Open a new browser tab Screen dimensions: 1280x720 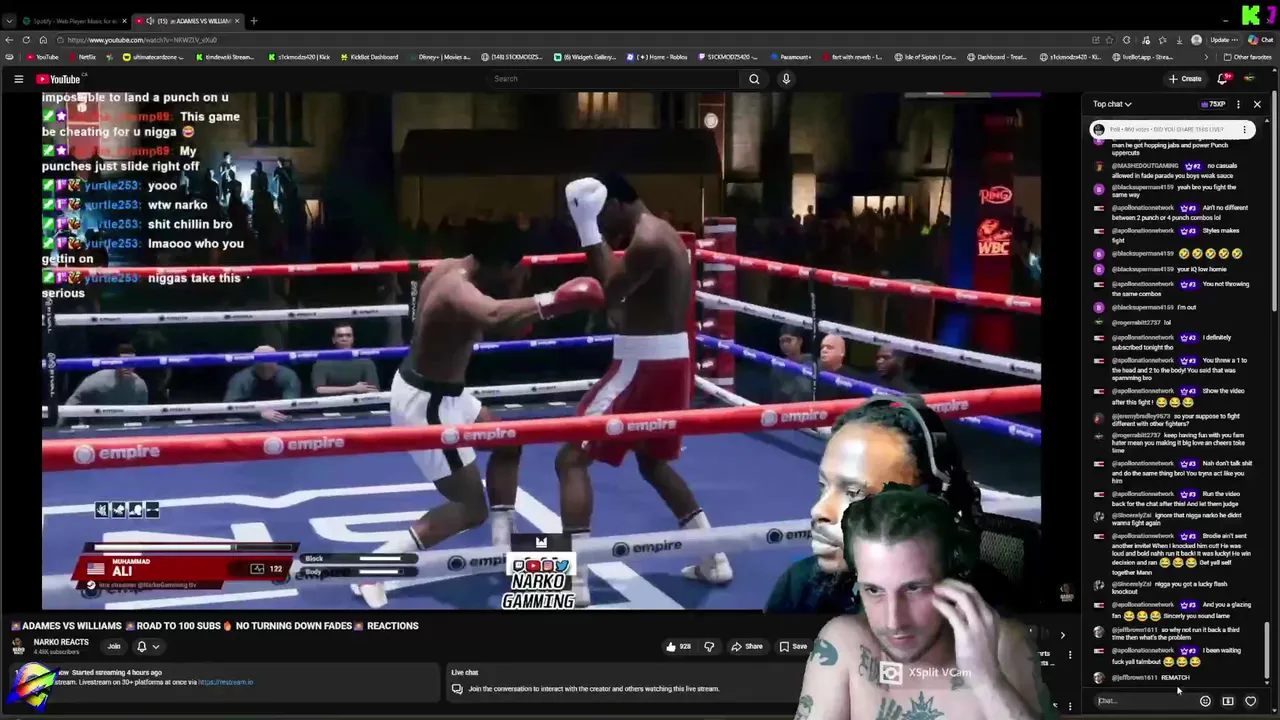pyautogui.click(x=254, y=20)
